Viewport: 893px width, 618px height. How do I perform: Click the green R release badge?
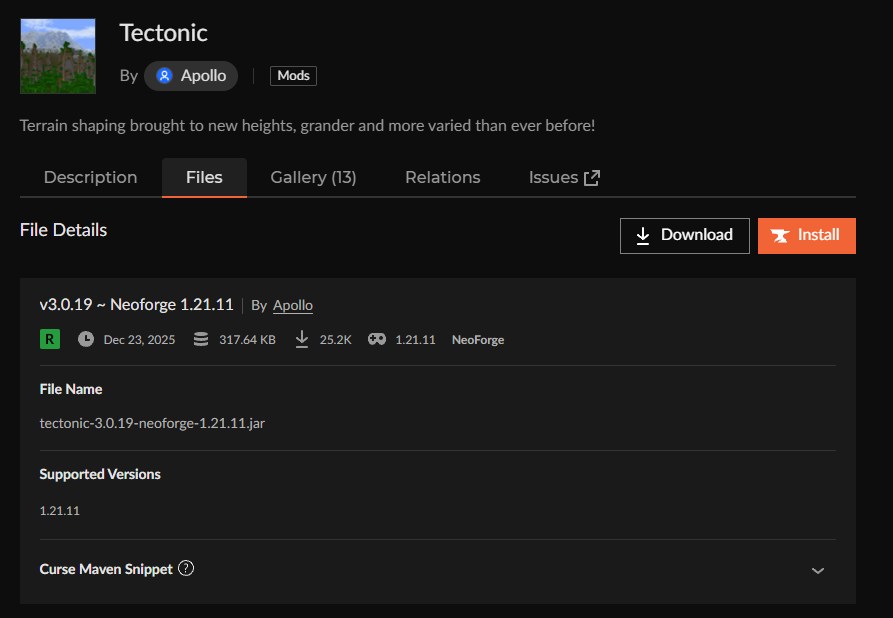pos(50,339)
